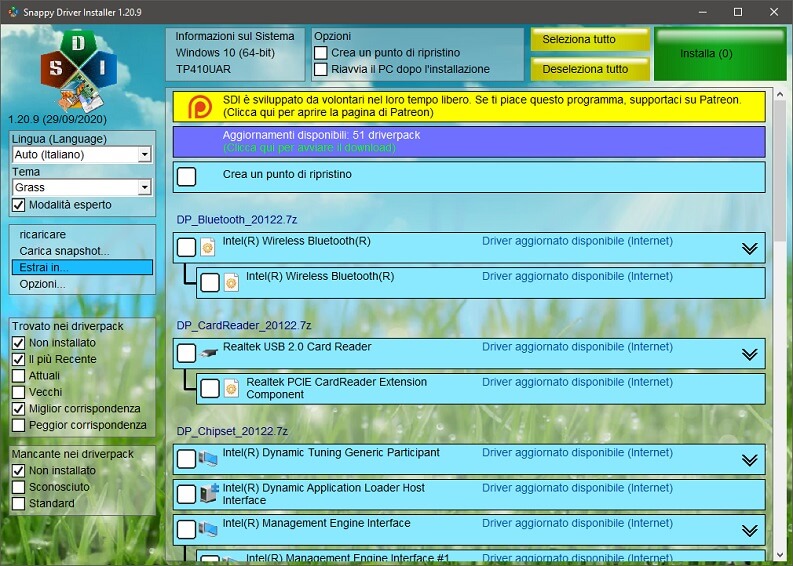Click driver list scrollbar up arrow
This screenshot has width=793, height=566.
pos(780,95)
